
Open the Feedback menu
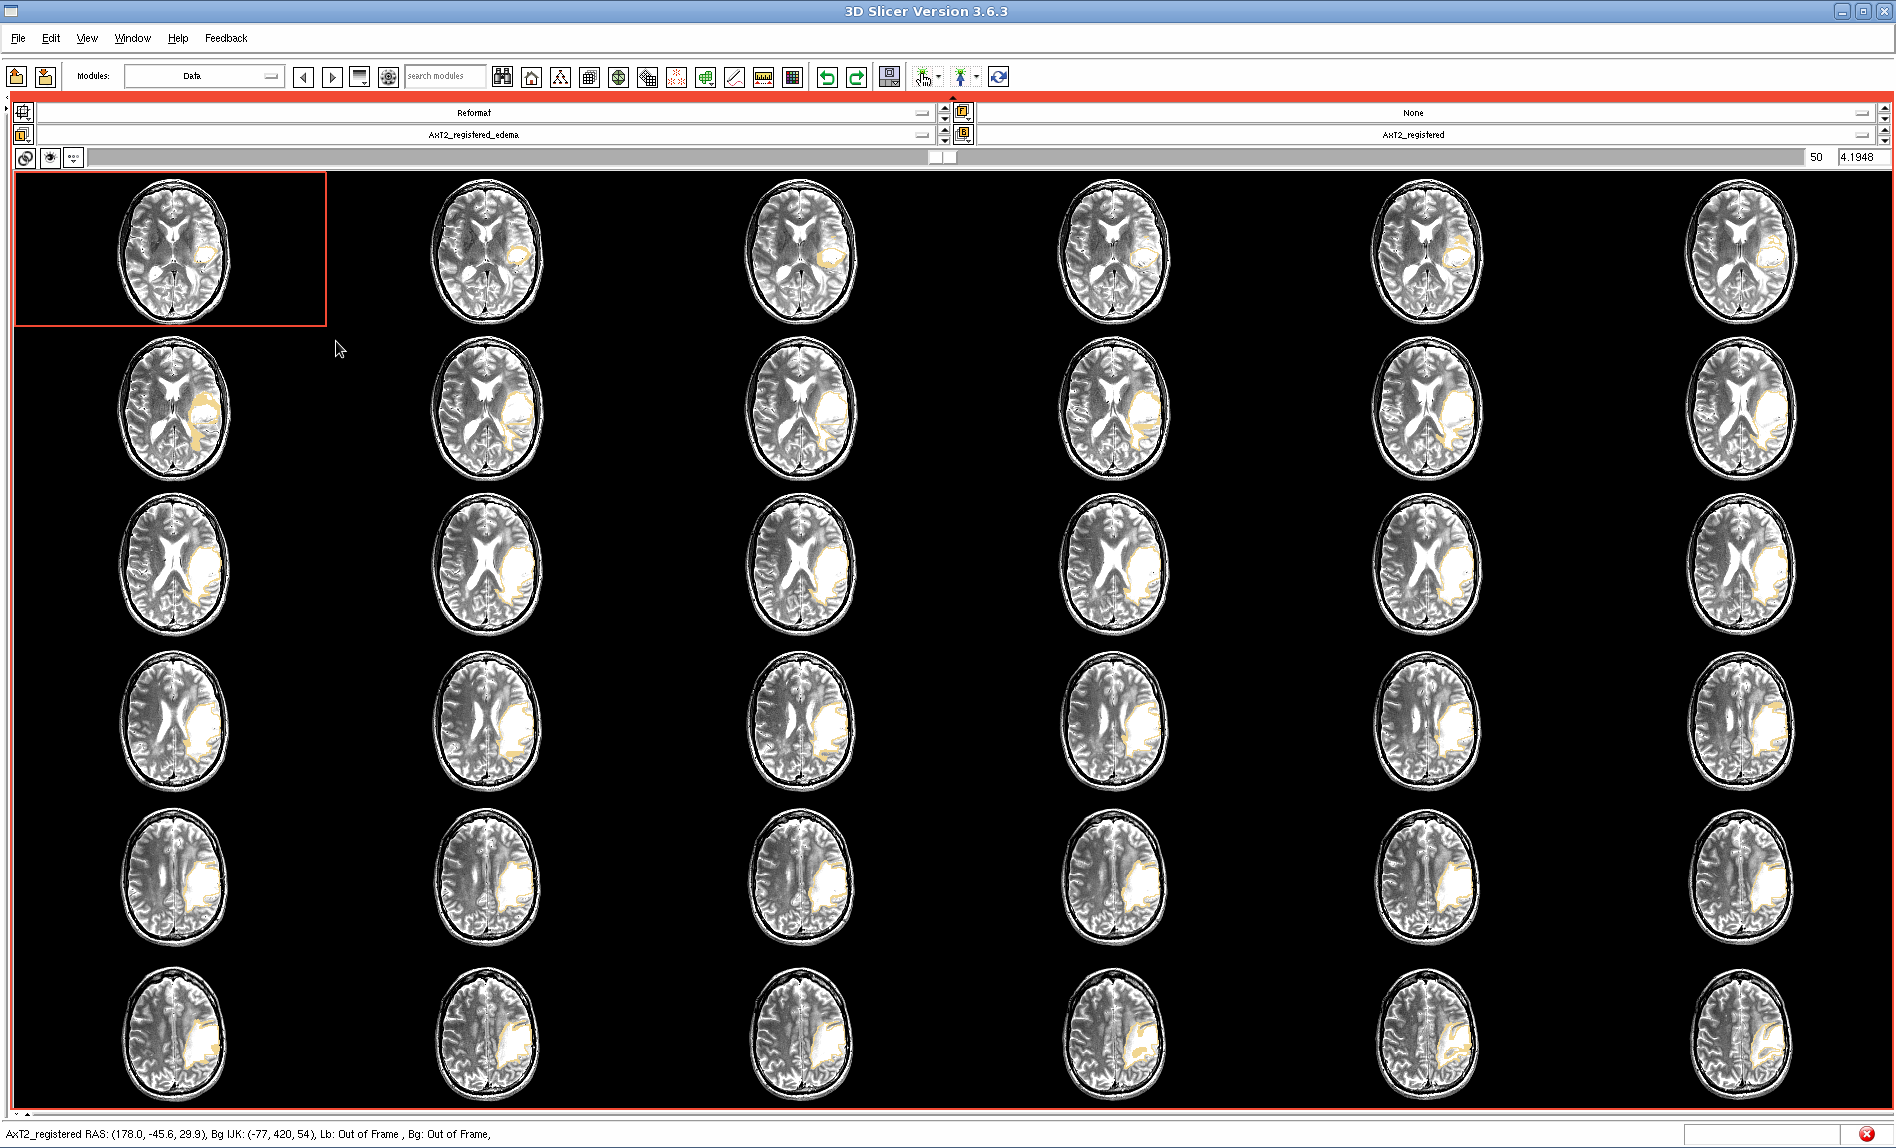226,38
